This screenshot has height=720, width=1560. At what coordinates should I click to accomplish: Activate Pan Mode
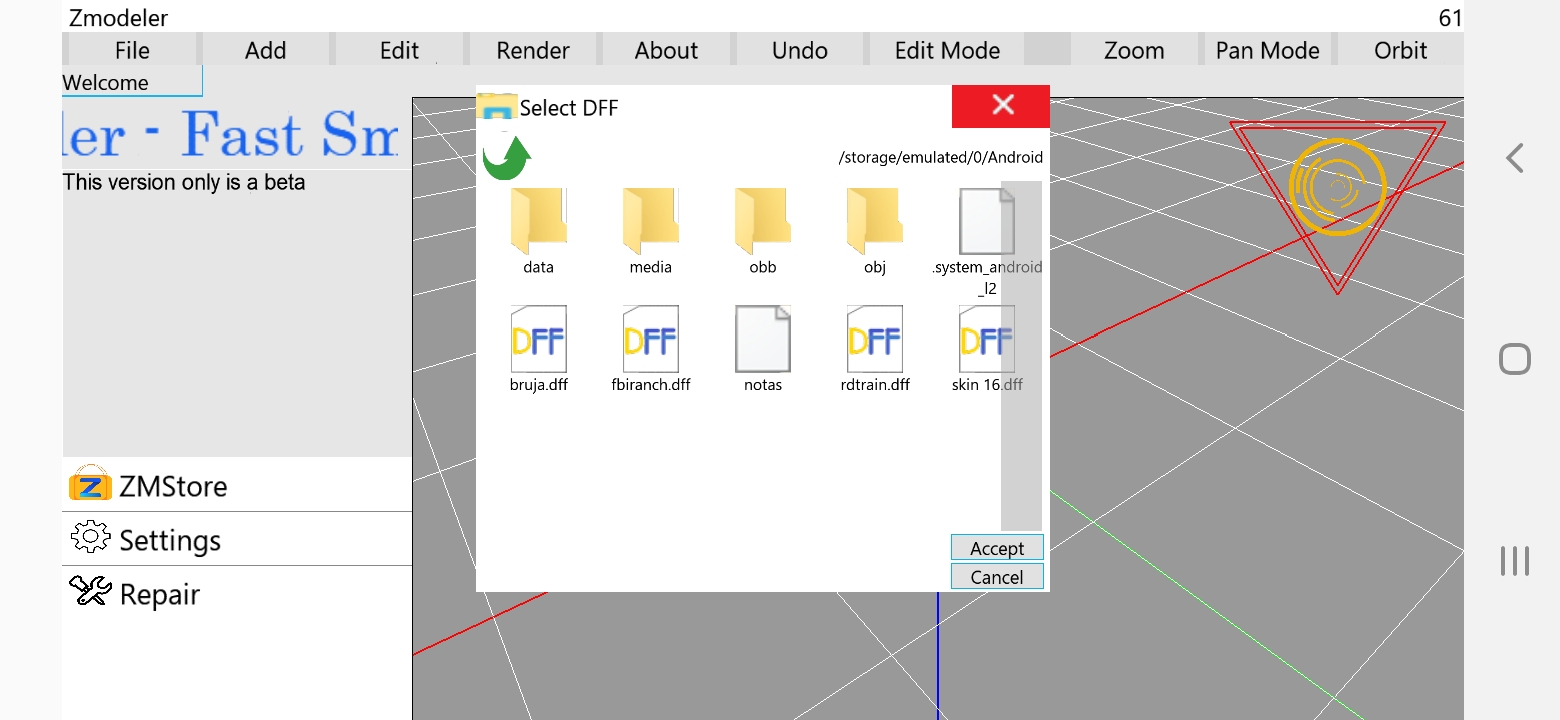coord(1268,50)
